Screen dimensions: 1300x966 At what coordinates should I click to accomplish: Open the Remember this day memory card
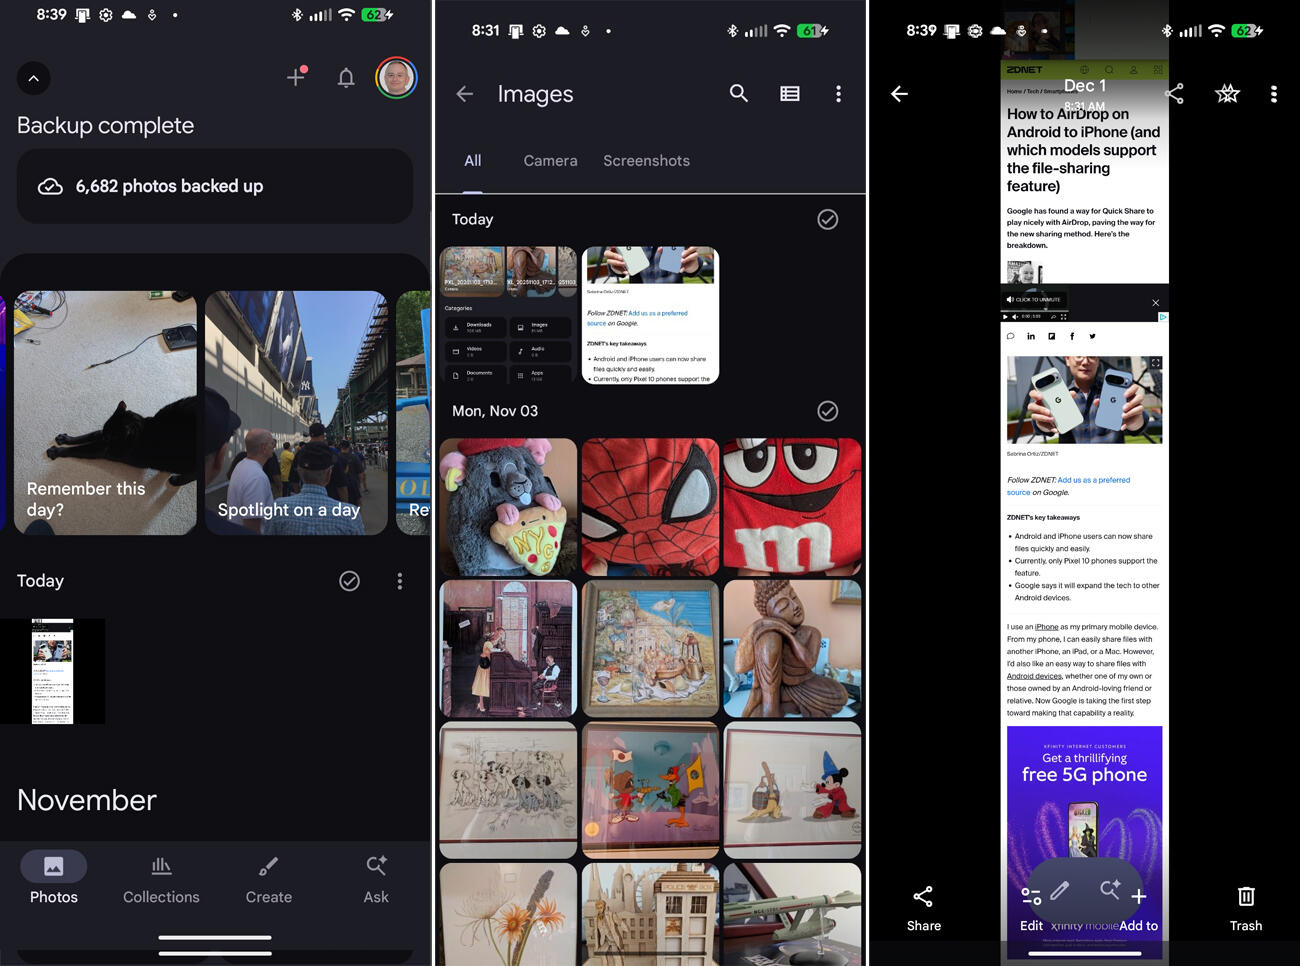tap(105, 412)
